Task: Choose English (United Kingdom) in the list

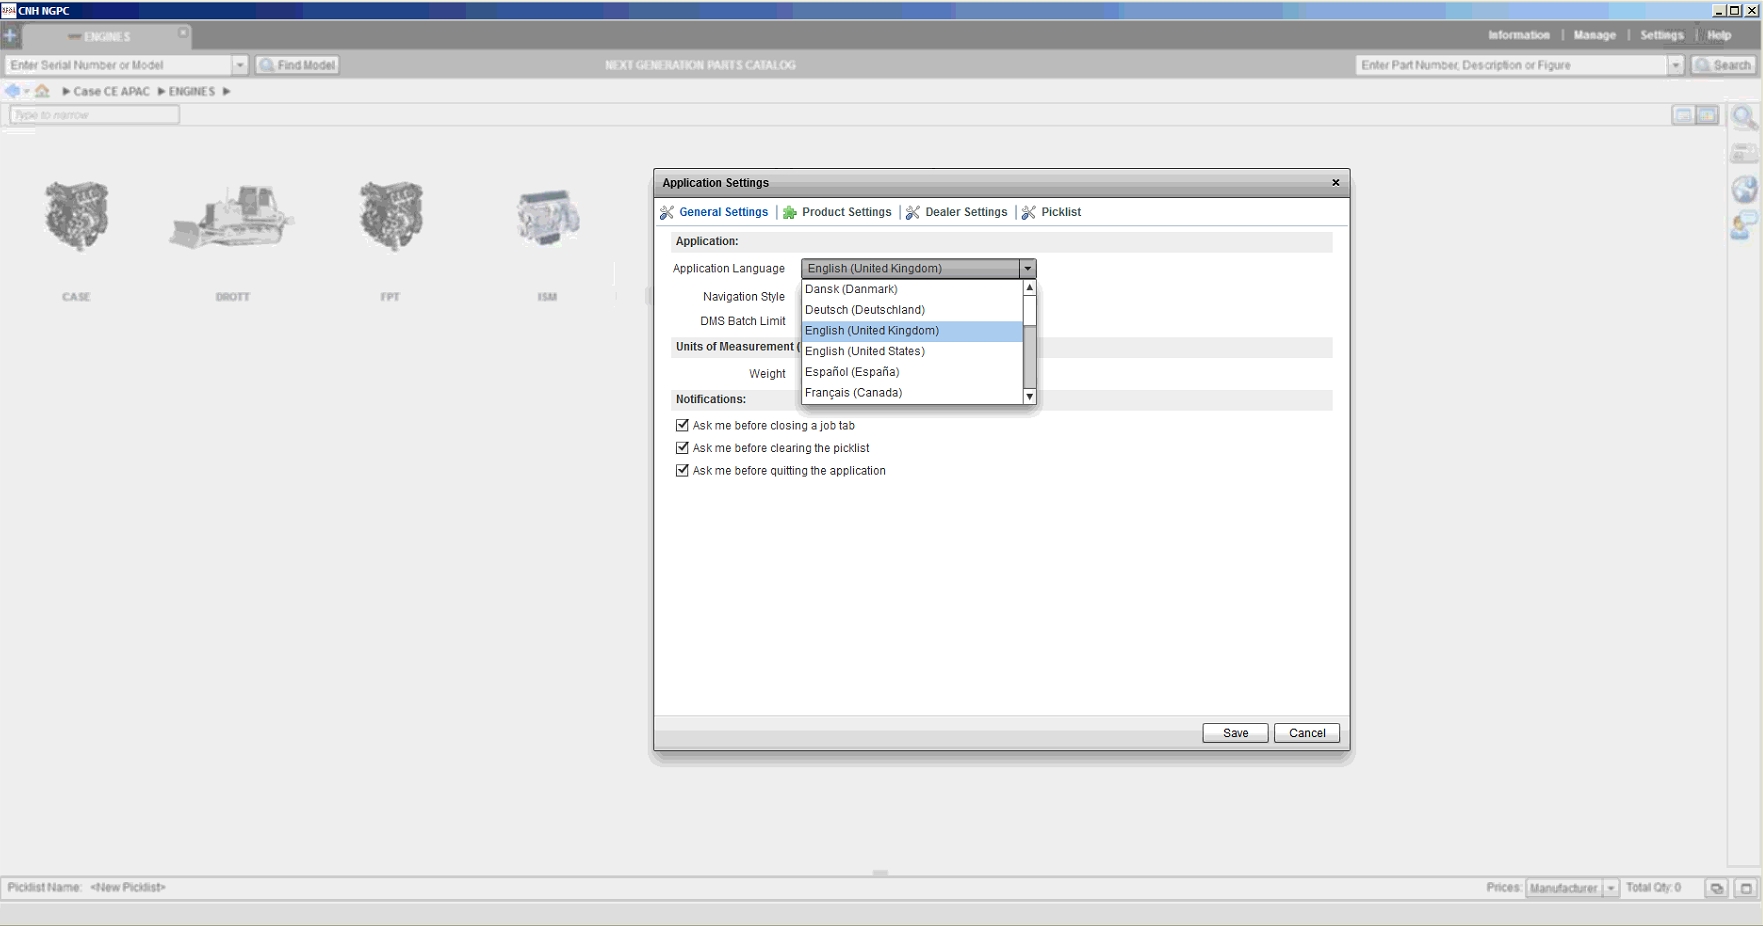Action: (912, 331)
